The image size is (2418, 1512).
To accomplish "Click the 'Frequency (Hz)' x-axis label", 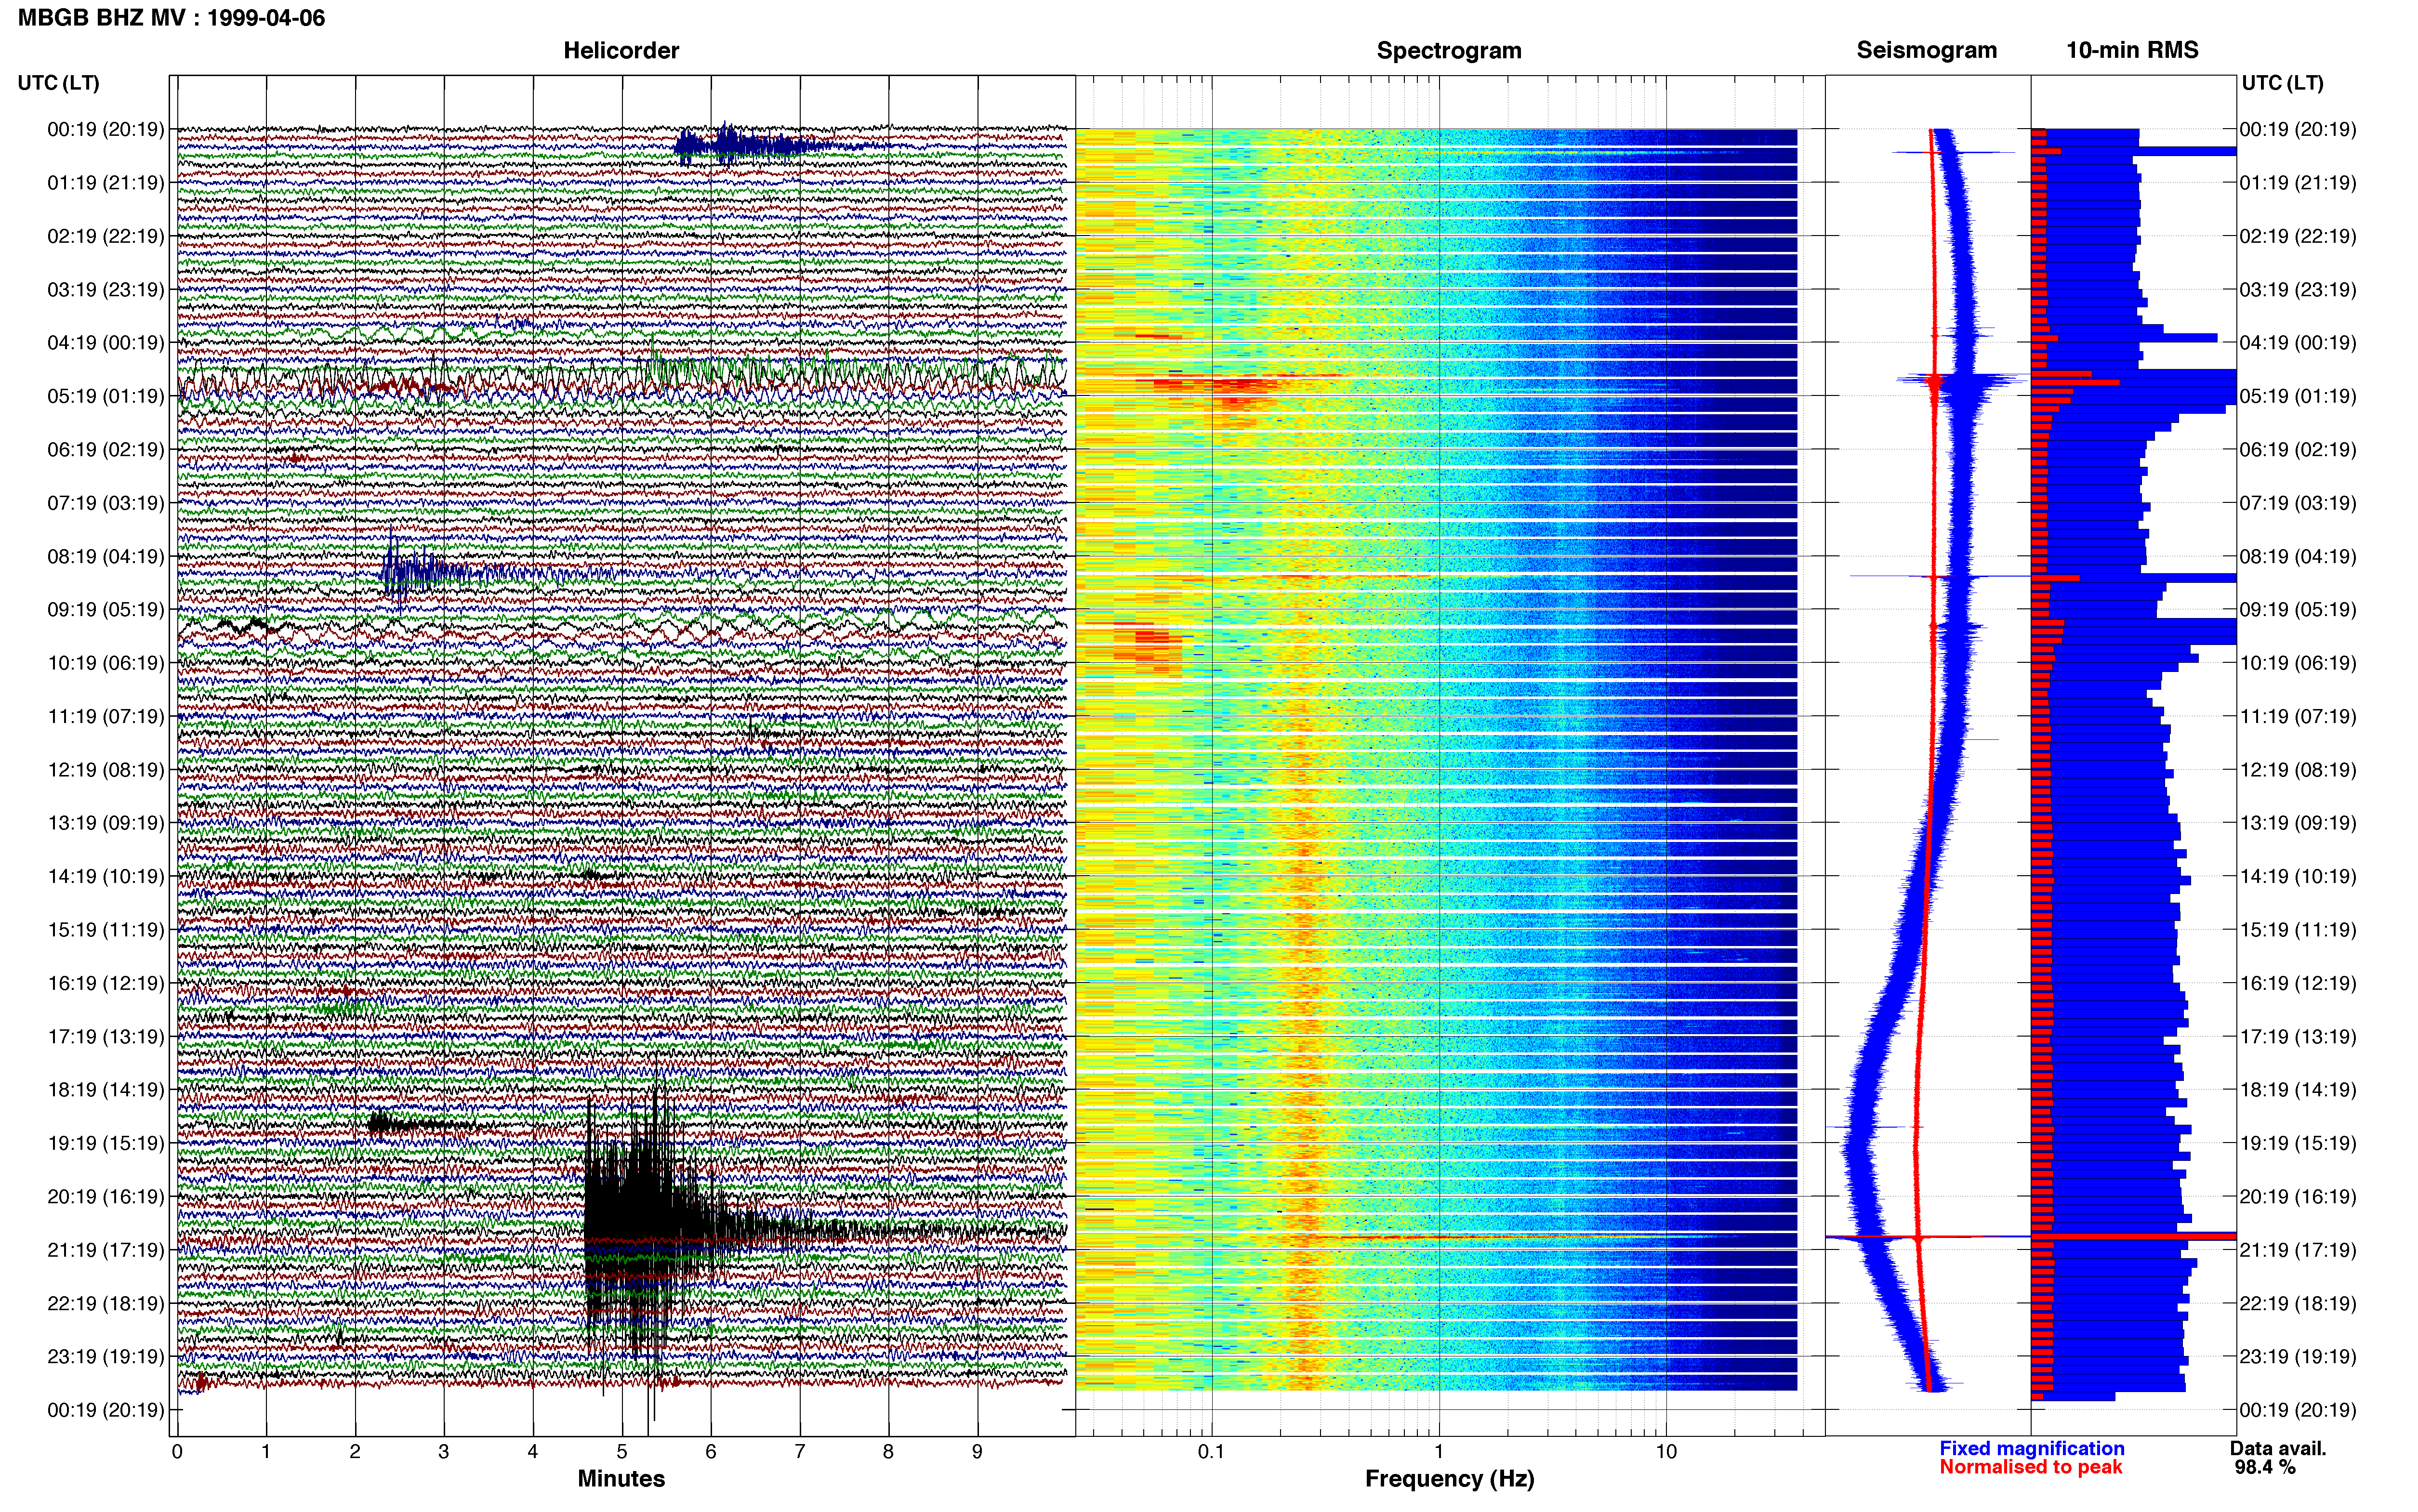I will pyautogui.click(x=1449, y=1479).
